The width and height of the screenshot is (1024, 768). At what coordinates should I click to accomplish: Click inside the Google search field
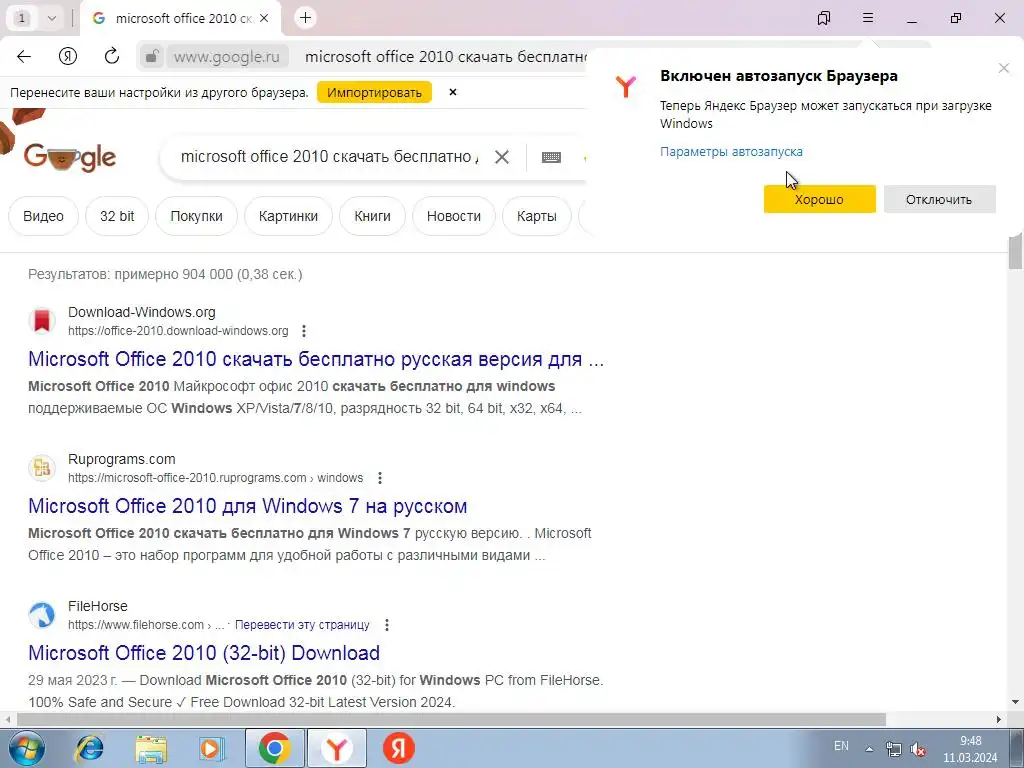[330, 157]
